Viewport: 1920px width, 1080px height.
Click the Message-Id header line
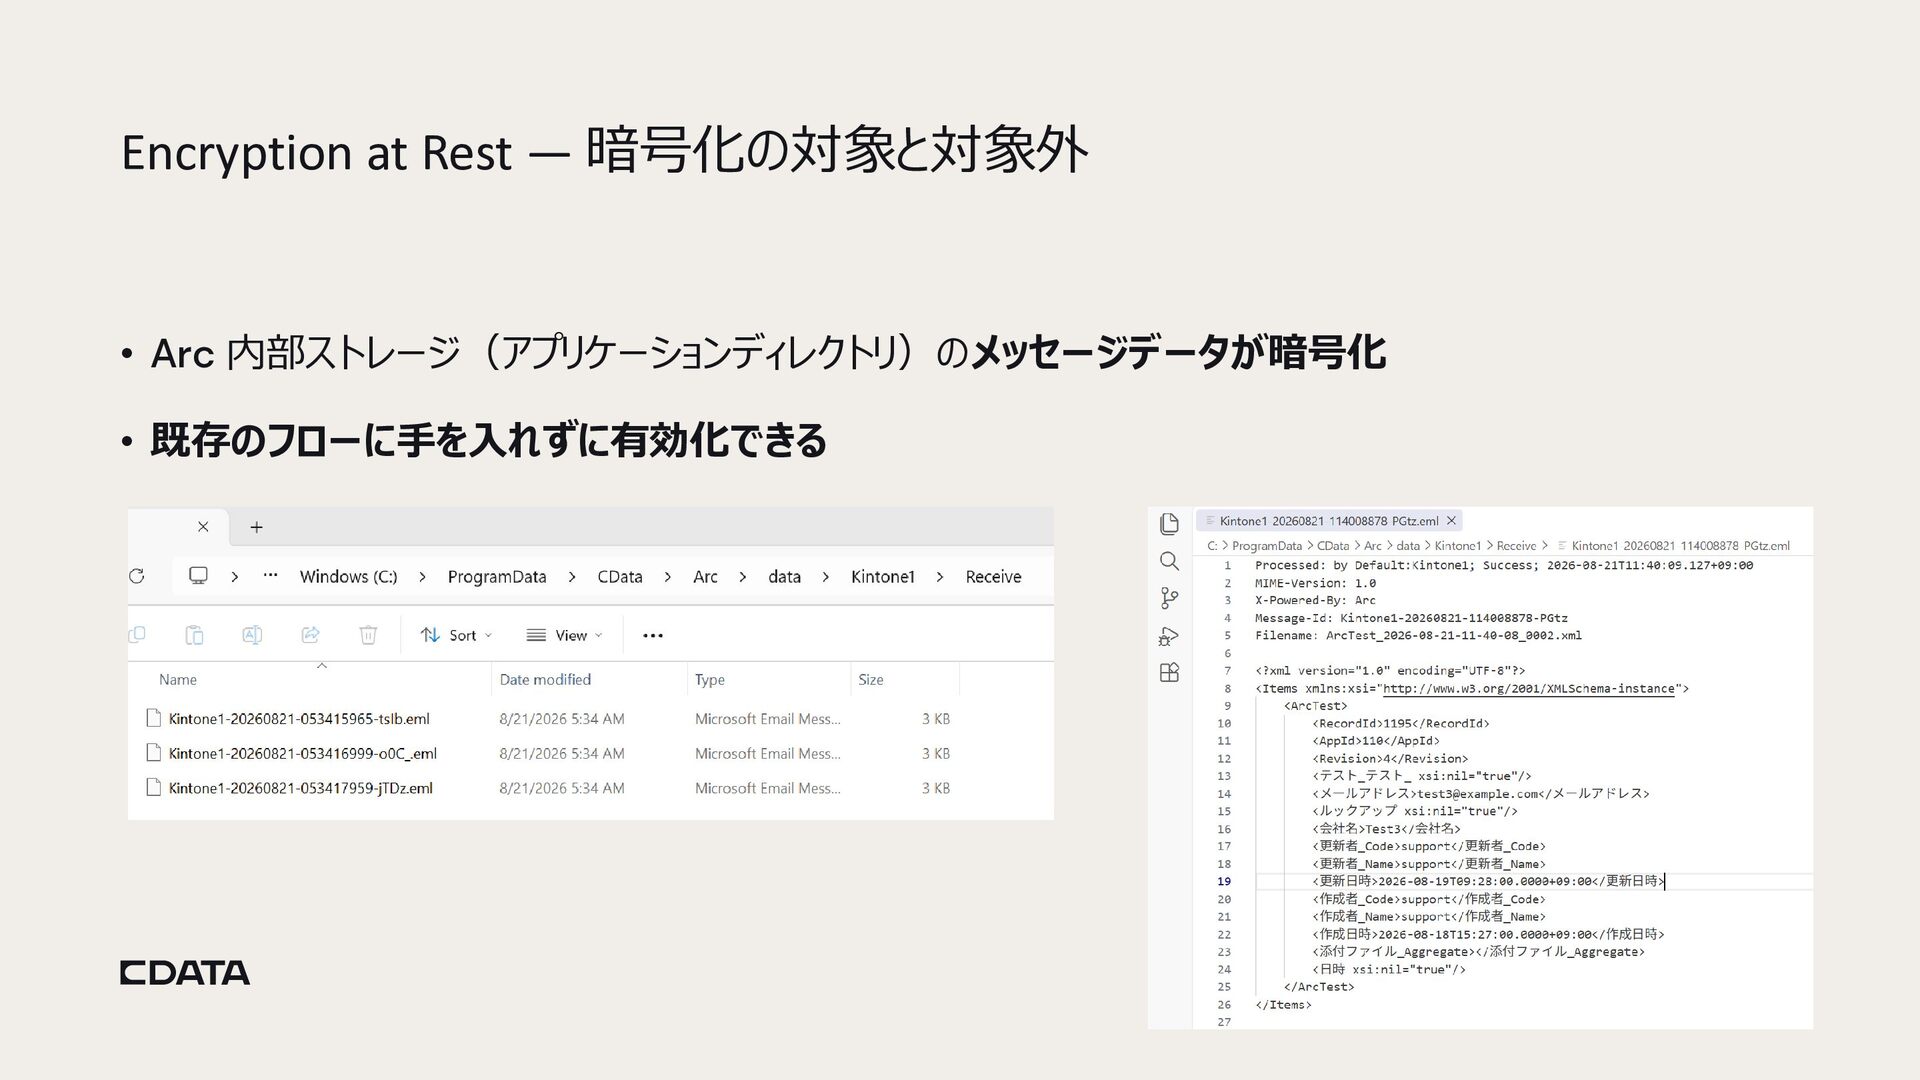point(1411,618)
